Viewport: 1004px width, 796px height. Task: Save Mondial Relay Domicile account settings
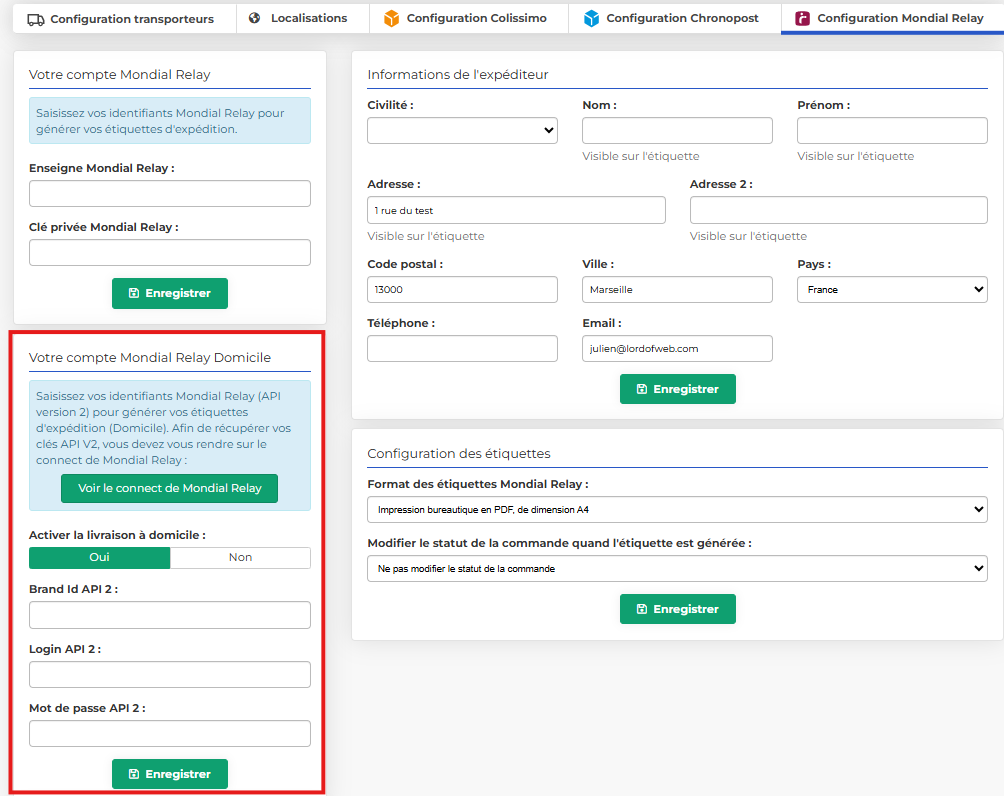pyautogui.click(x=170, y=774)
